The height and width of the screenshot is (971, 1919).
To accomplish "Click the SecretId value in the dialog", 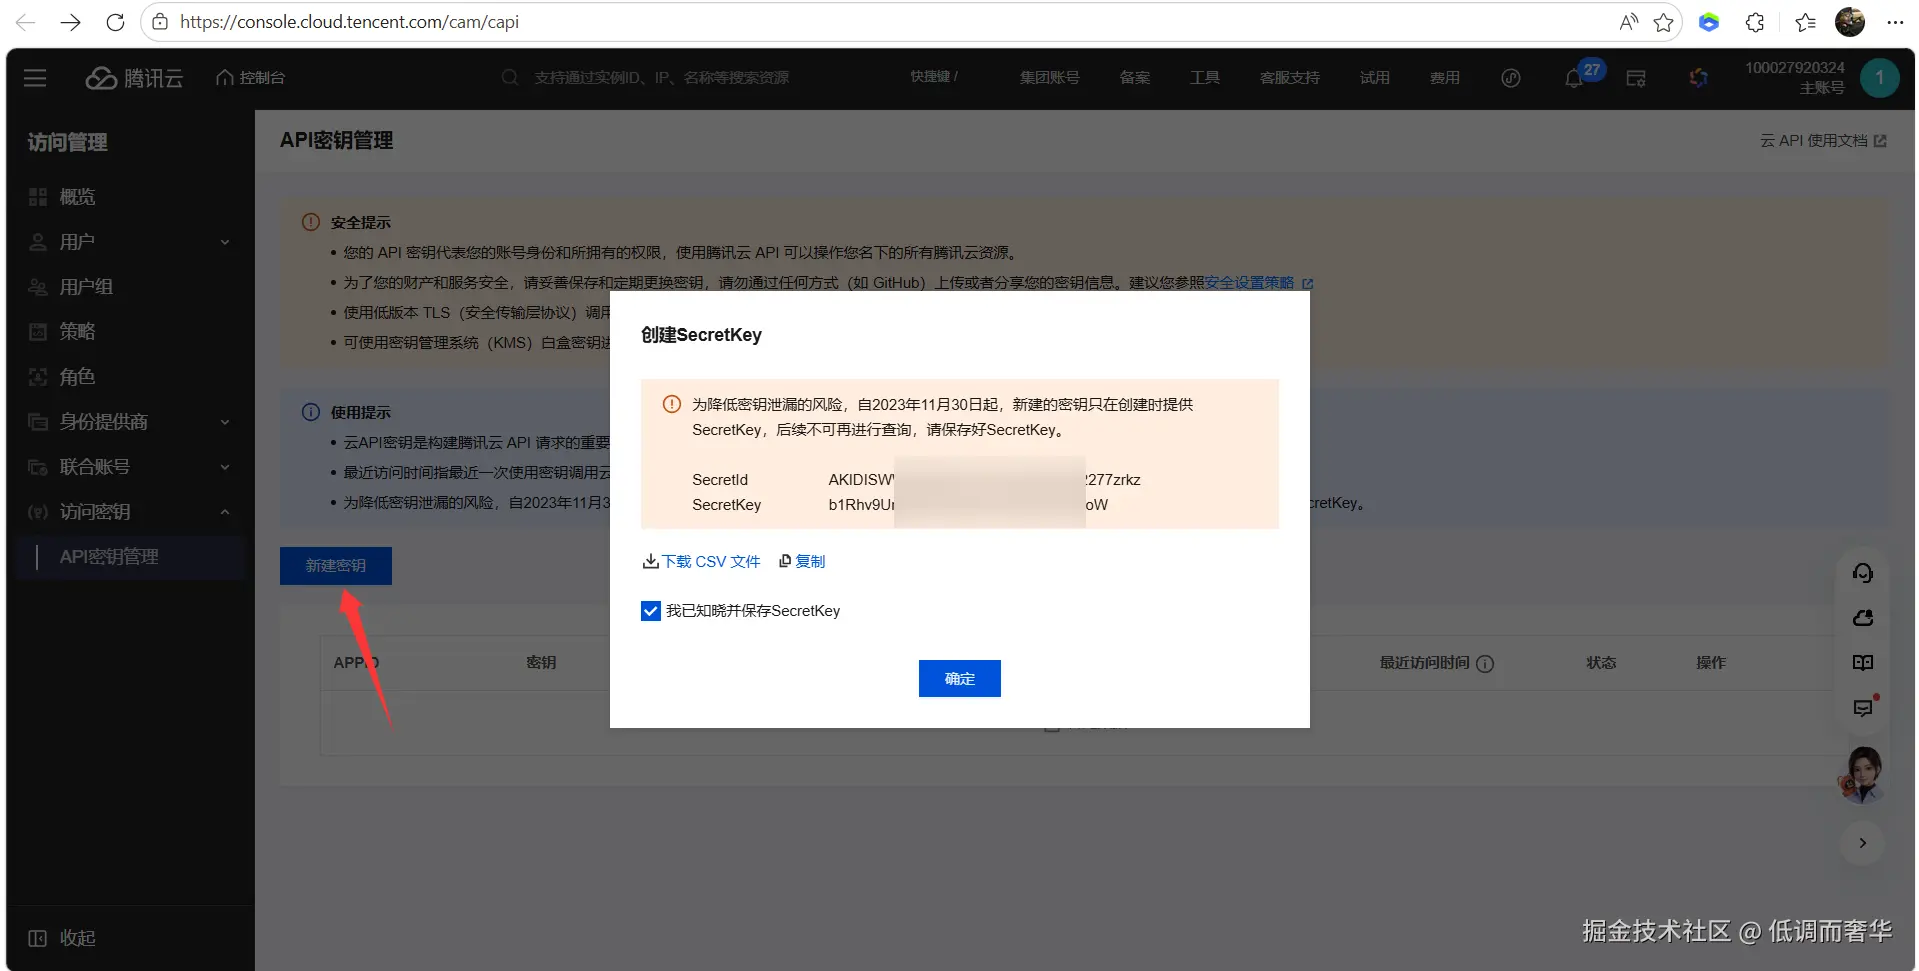I will (984, 480).
